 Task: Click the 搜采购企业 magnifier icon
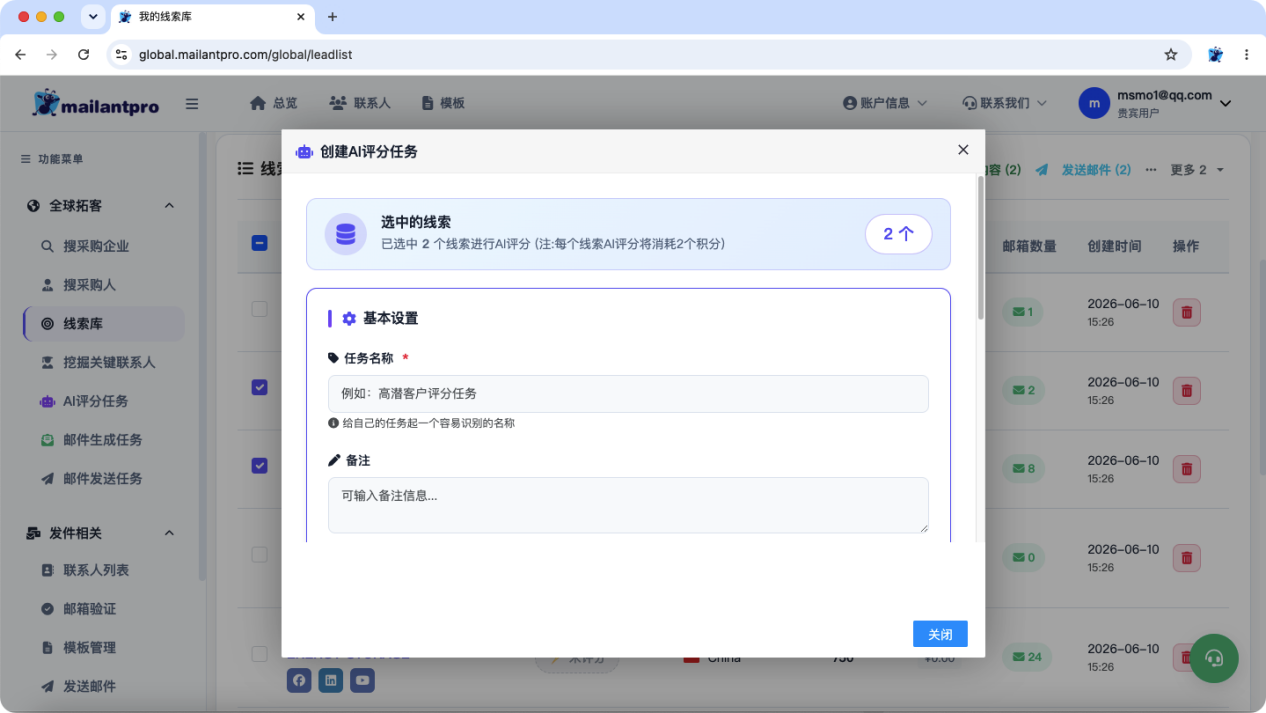point(47,246)
